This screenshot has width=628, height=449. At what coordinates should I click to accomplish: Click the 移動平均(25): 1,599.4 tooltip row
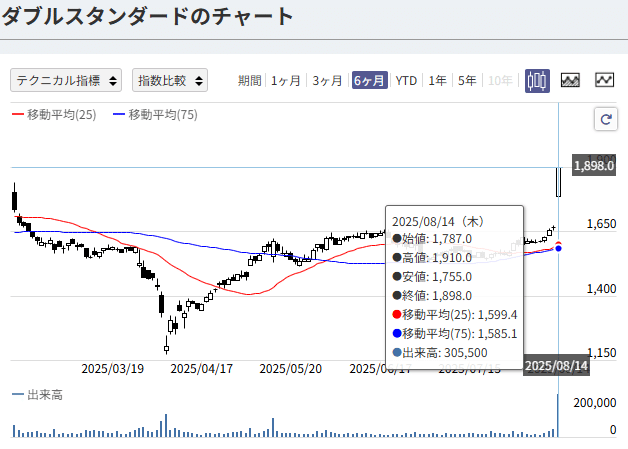tap(455, 315)
